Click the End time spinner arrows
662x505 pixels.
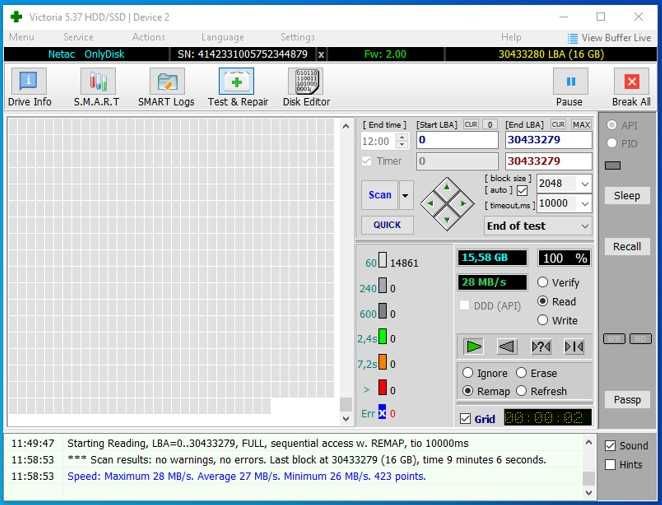(x=402, y=141)
